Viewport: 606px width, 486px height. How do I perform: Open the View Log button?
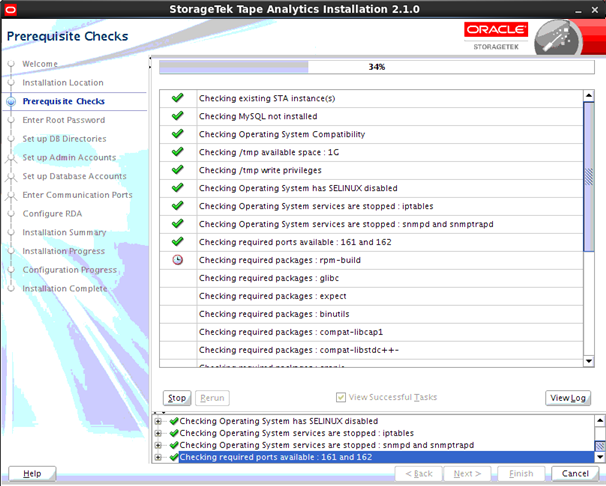click(x=568, y=398)
